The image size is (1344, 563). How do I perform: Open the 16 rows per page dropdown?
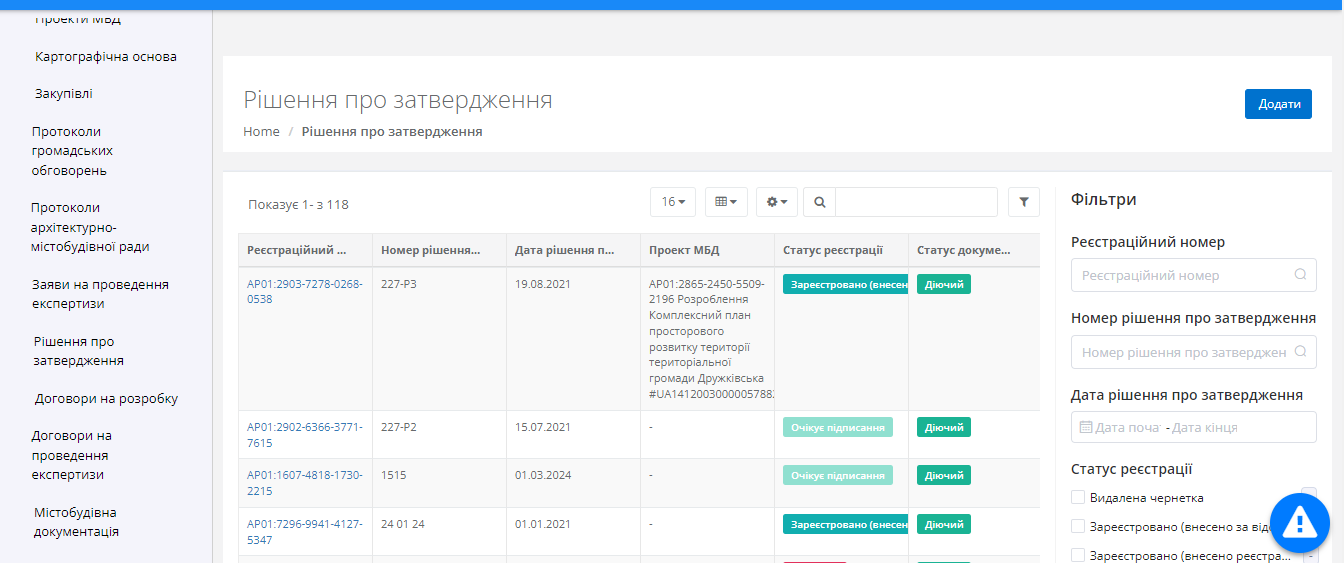point(673,202)
